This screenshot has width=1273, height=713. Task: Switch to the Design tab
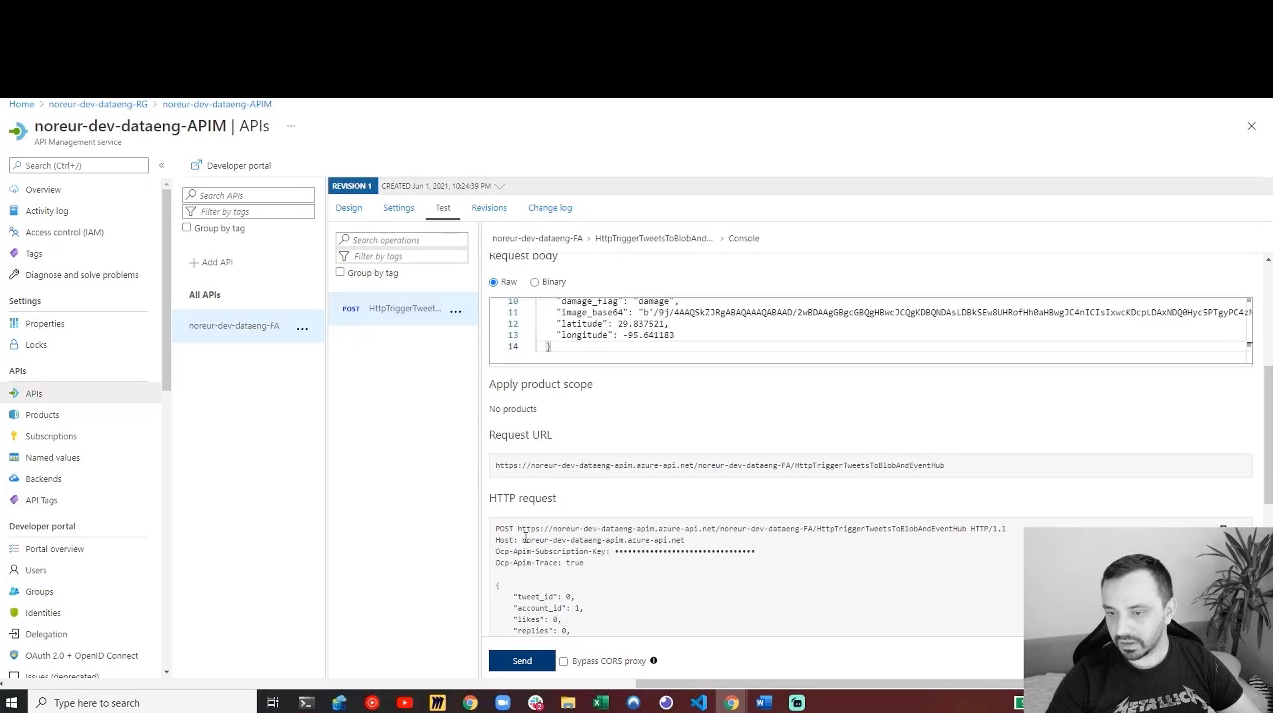(x=349, y=208)
